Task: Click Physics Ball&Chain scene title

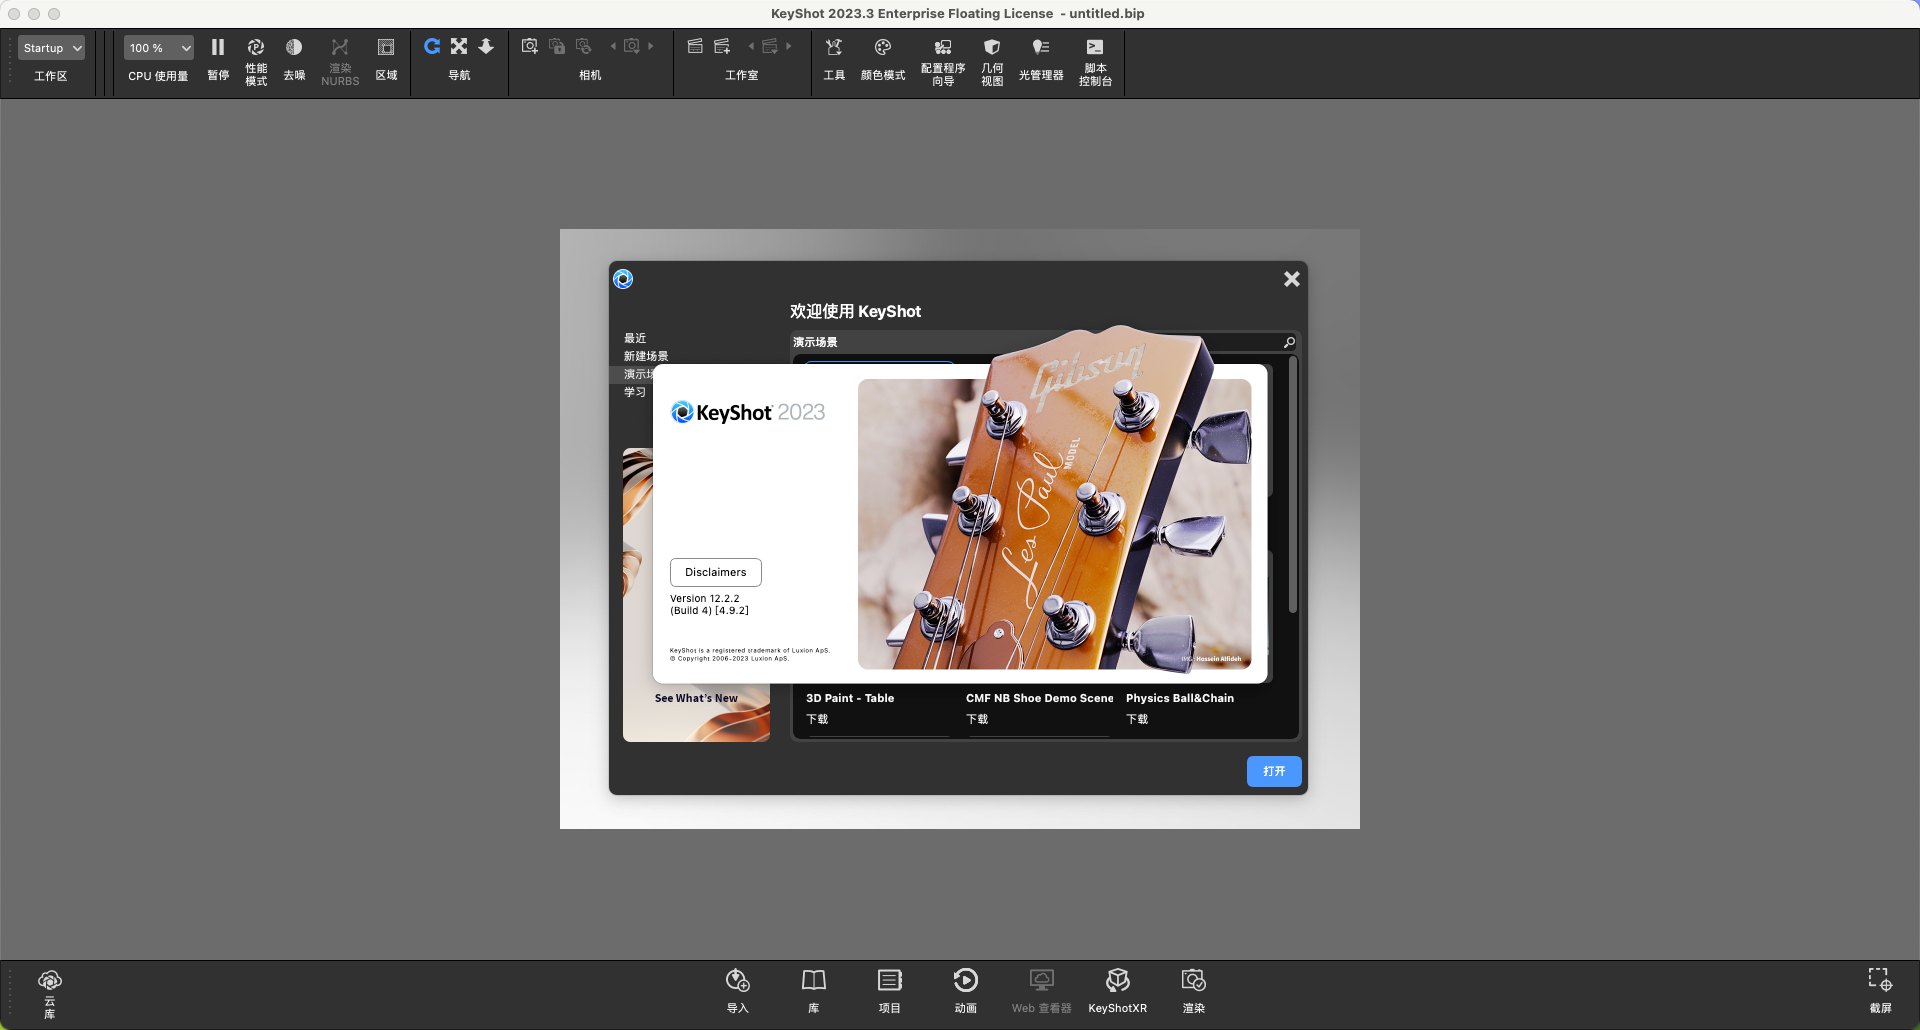Action: pos(1180,698)
